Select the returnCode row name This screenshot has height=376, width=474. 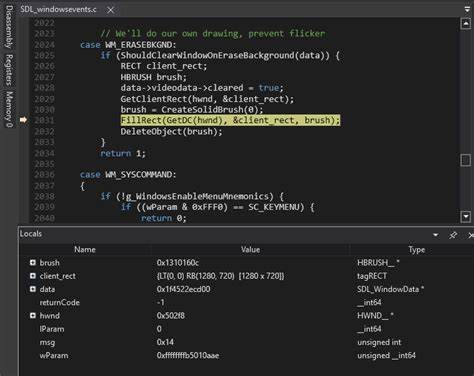click(x=60, y=303)
